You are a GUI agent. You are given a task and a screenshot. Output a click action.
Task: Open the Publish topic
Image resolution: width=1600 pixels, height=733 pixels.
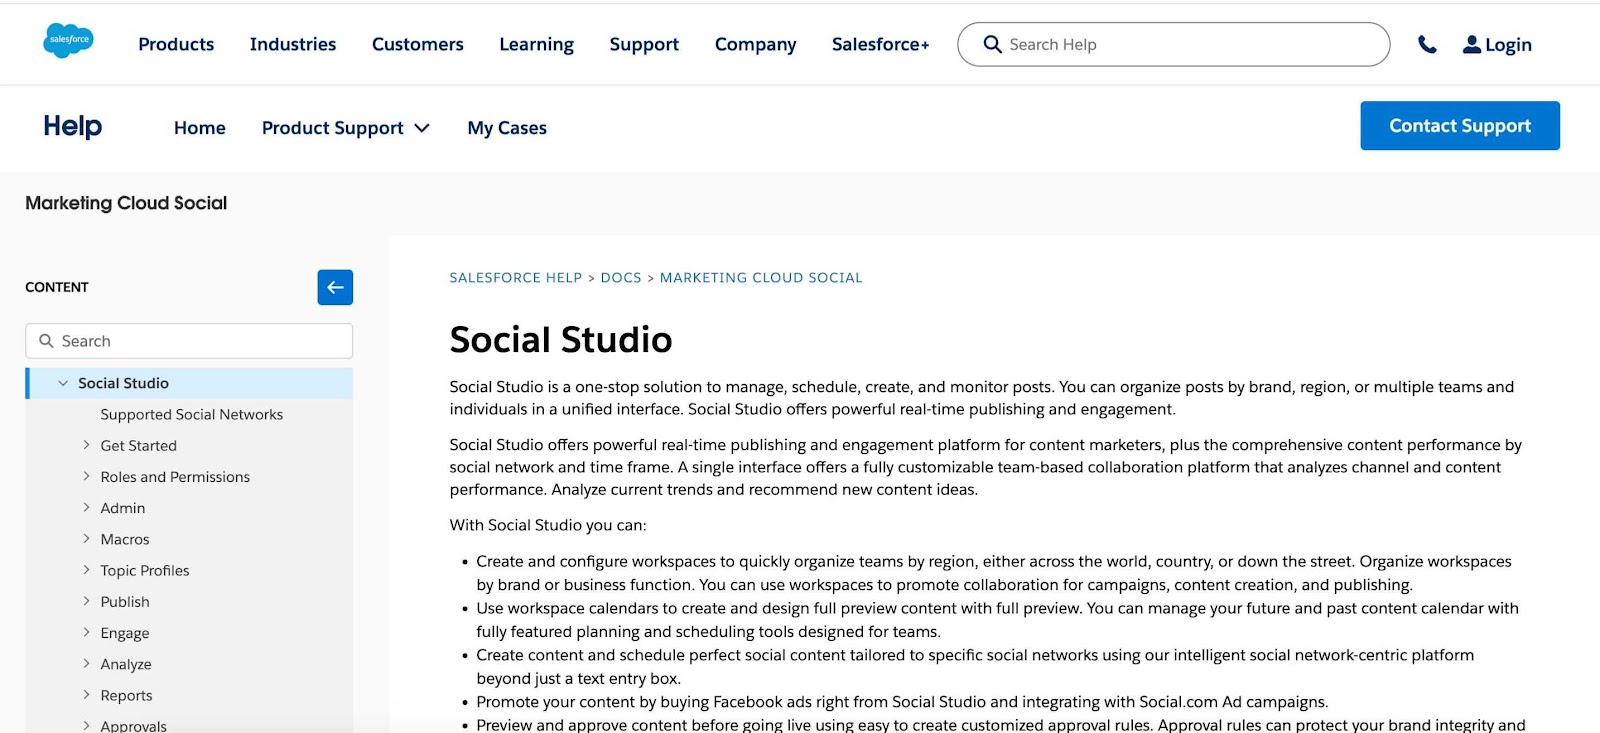[124, 602]
